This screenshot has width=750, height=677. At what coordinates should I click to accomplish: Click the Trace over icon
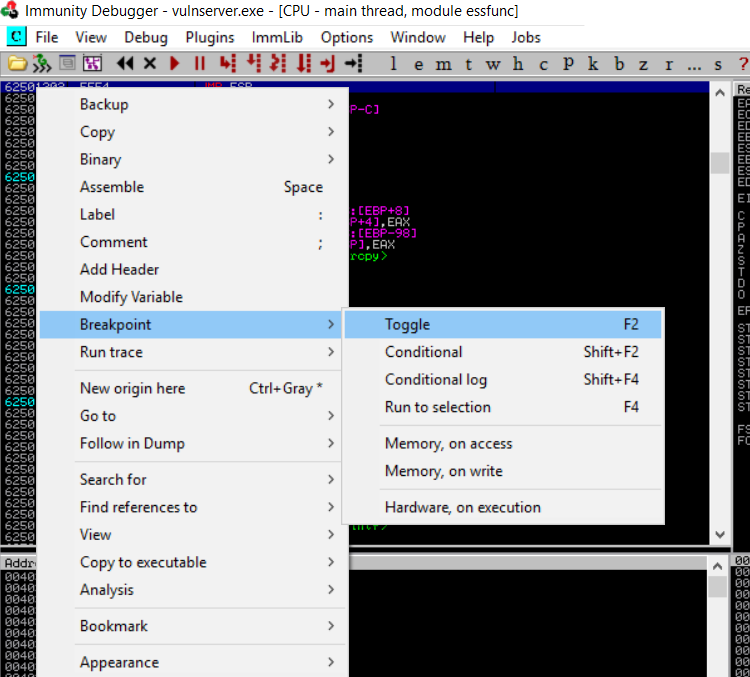click(304, 63)
